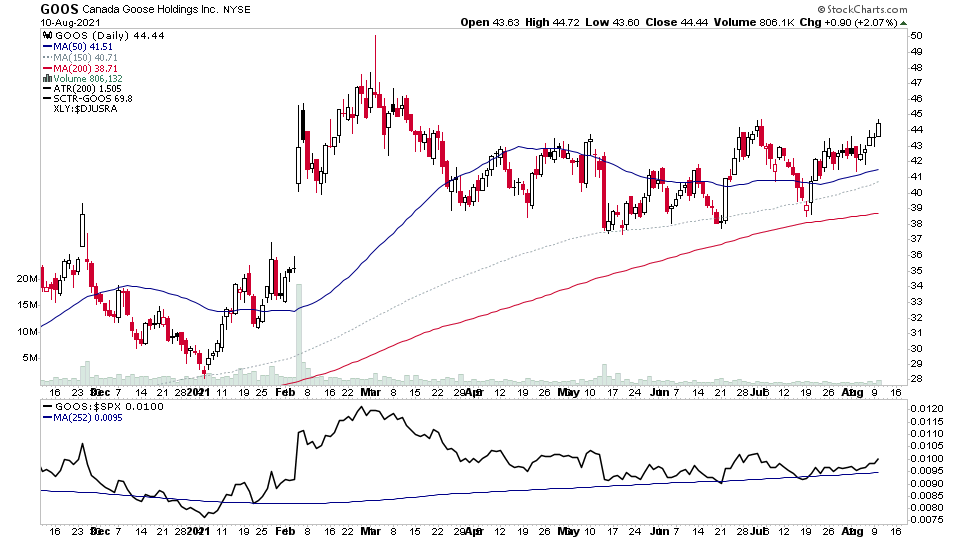The width and height of the screenshot is (960, 540).
Task: Click the Chg +0.90 (+2.07%) value
Action: pyautogui.click(x=849, y=22)
